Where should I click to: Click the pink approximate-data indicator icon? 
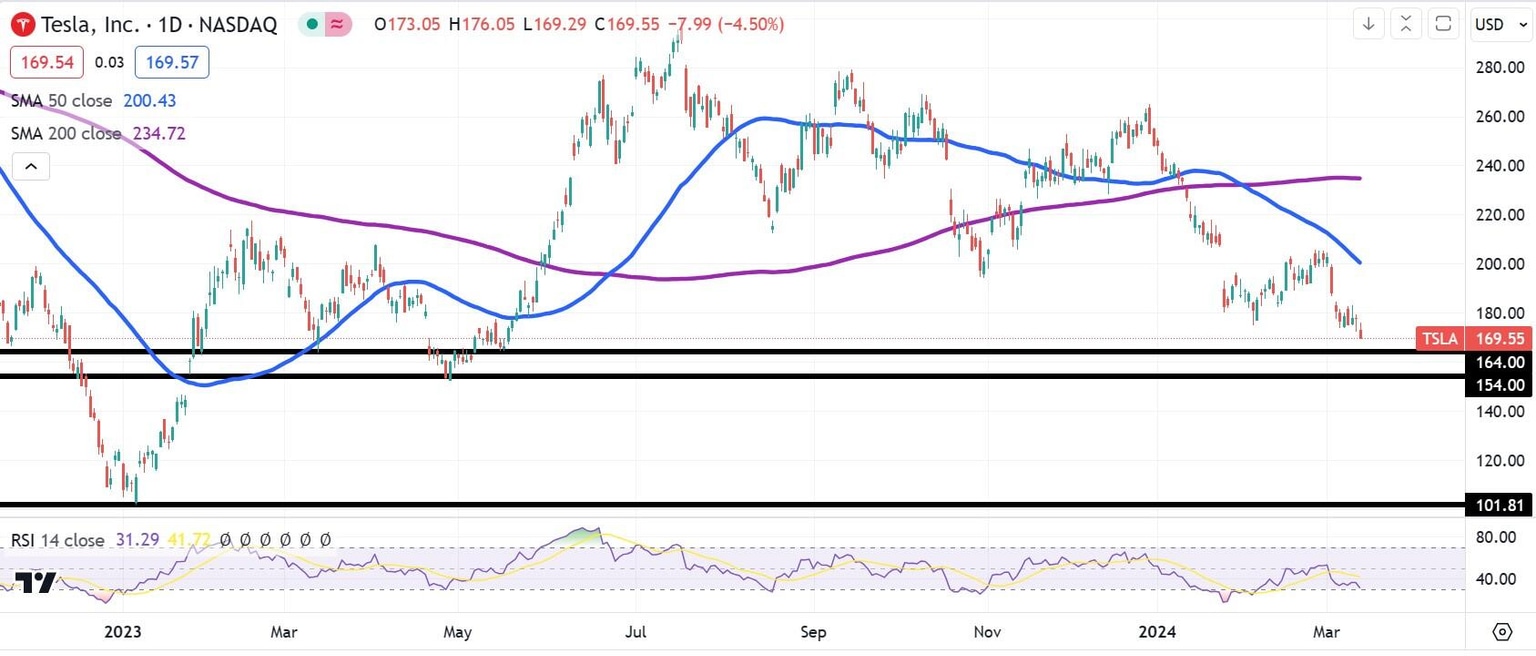click(x=339, y=25)
